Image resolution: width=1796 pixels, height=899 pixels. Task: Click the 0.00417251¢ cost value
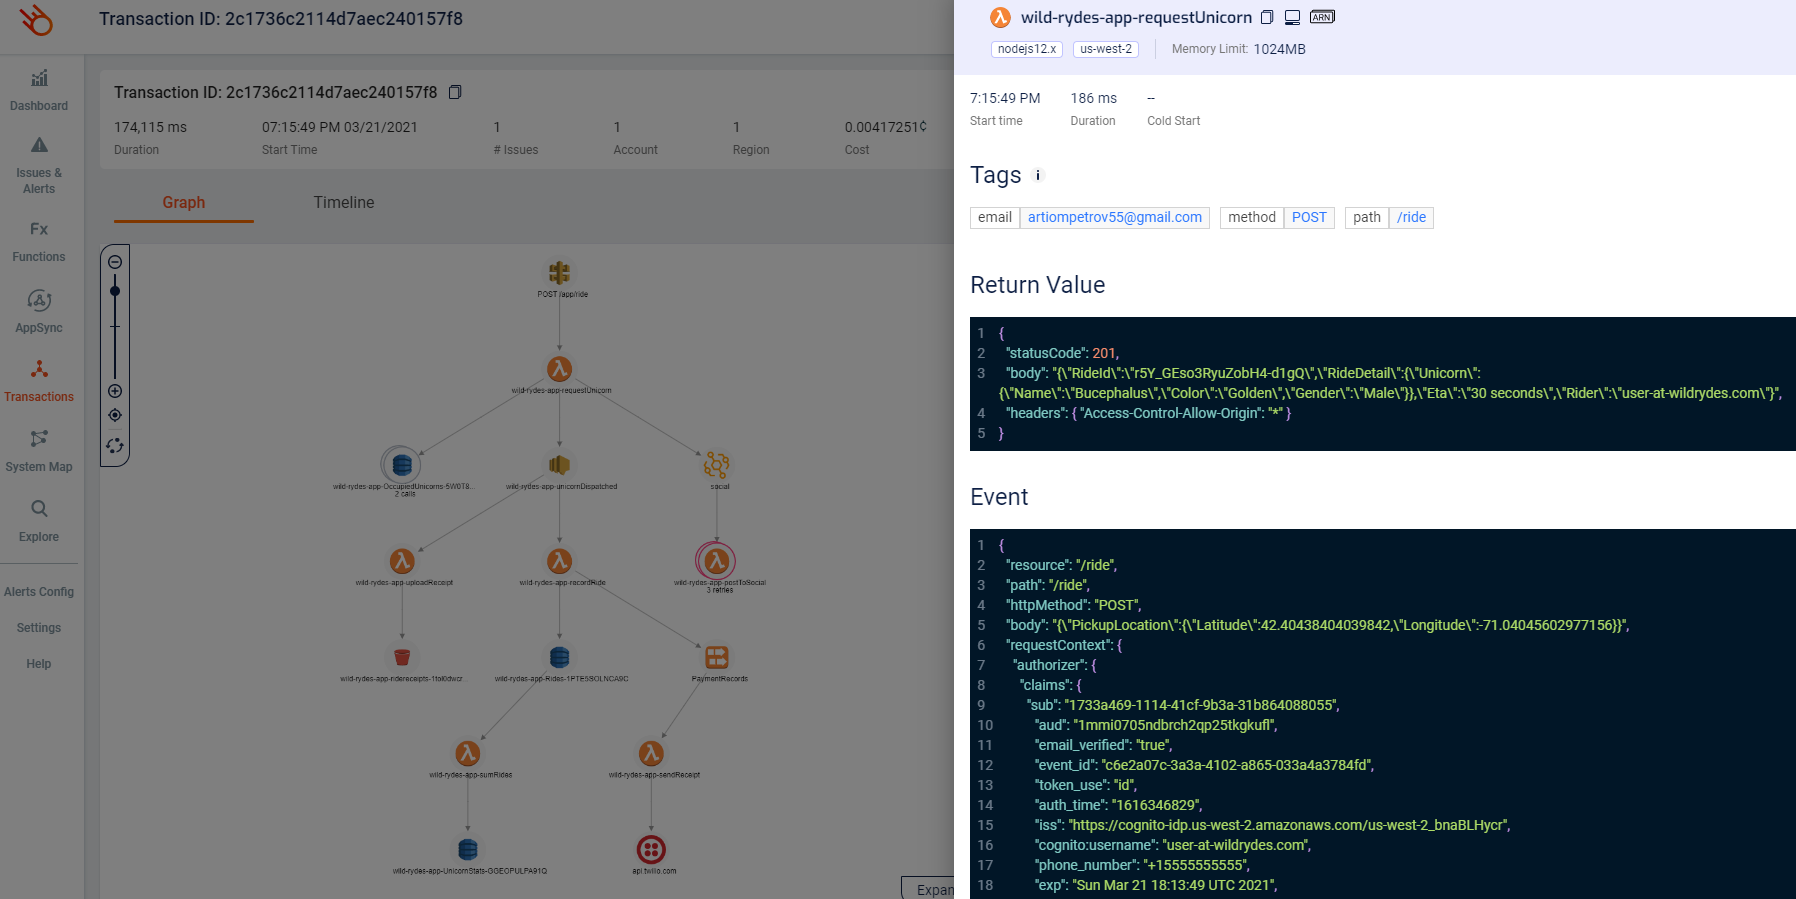pyautogui.click(x=886, y=127)
